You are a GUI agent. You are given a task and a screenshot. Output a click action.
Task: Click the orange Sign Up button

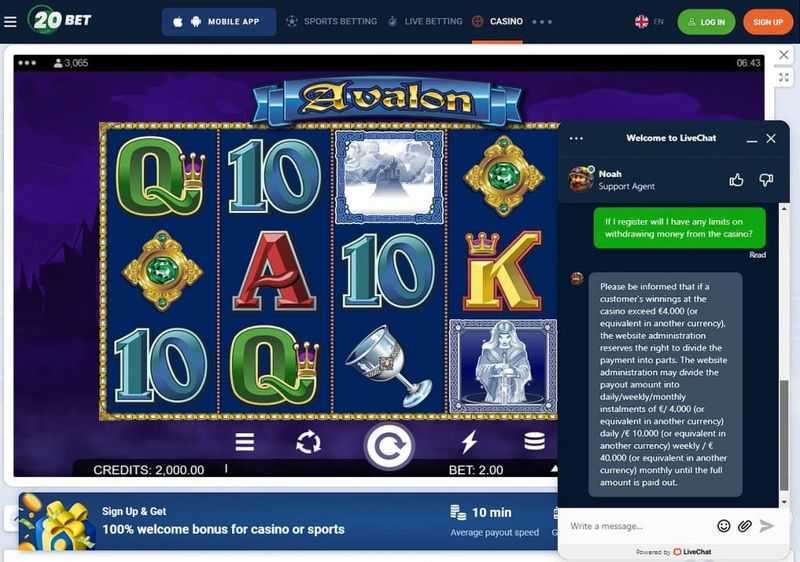click(x=768, y=22)
